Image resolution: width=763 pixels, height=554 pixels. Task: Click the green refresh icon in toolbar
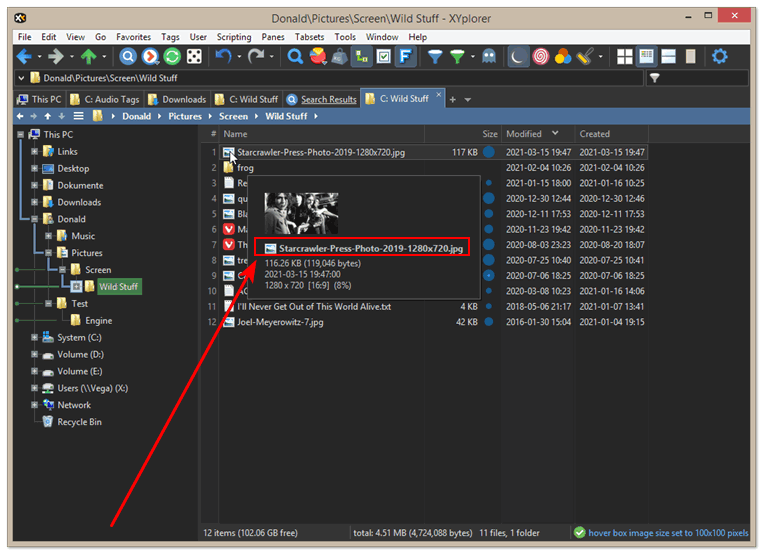(172, 57)
